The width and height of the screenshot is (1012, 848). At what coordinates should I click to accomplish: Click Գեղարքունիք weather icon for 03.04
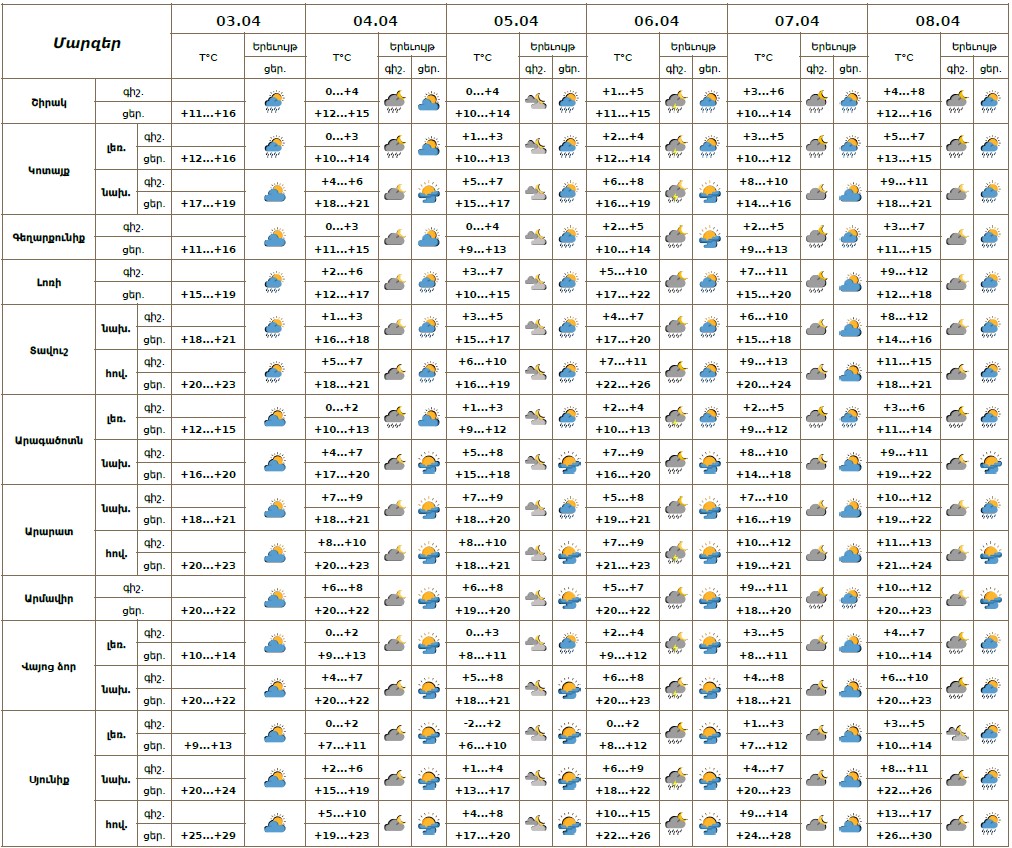click(275, 238)
